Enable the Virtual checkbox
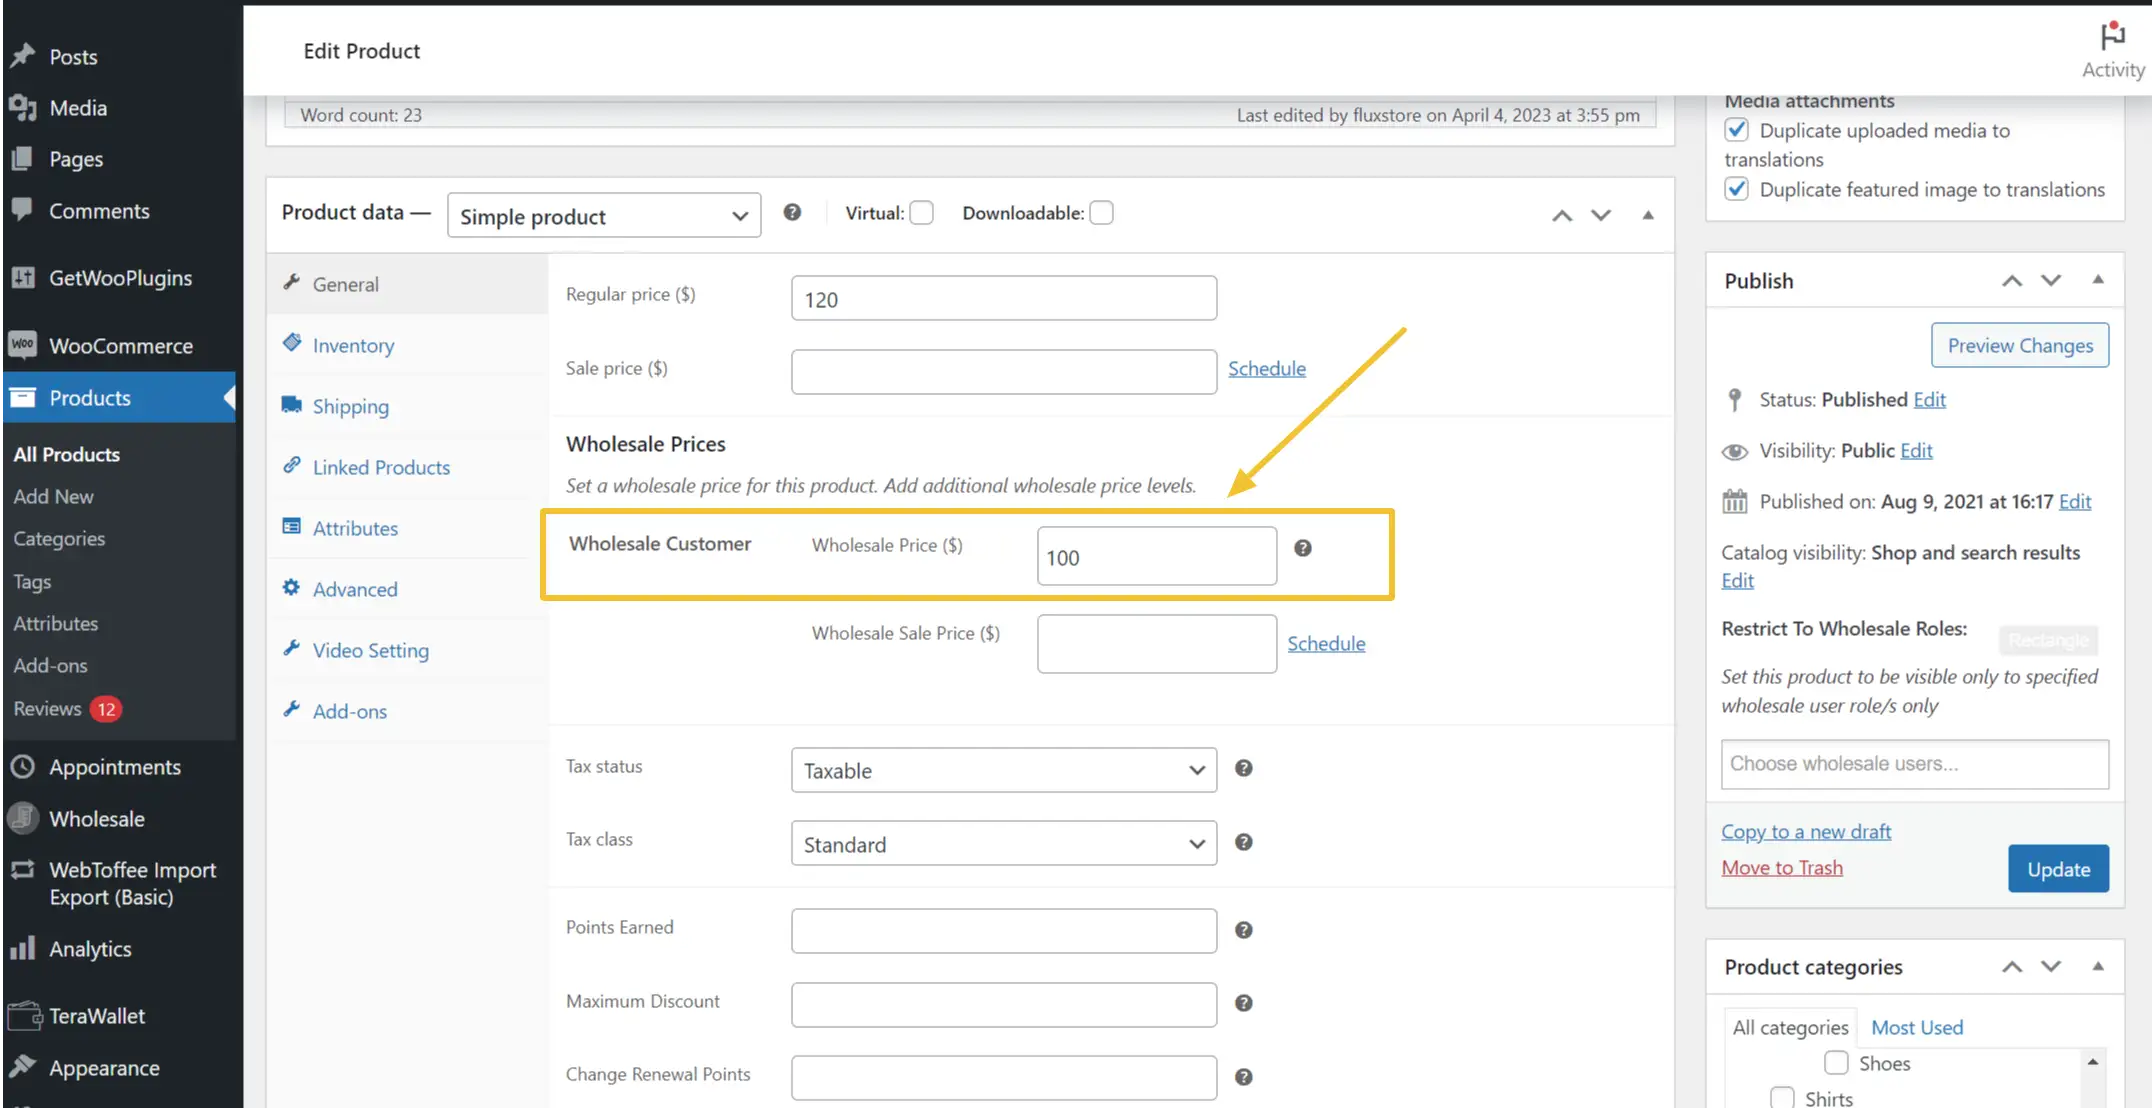The image size is (2152, 1108). [x=922, y=213]
